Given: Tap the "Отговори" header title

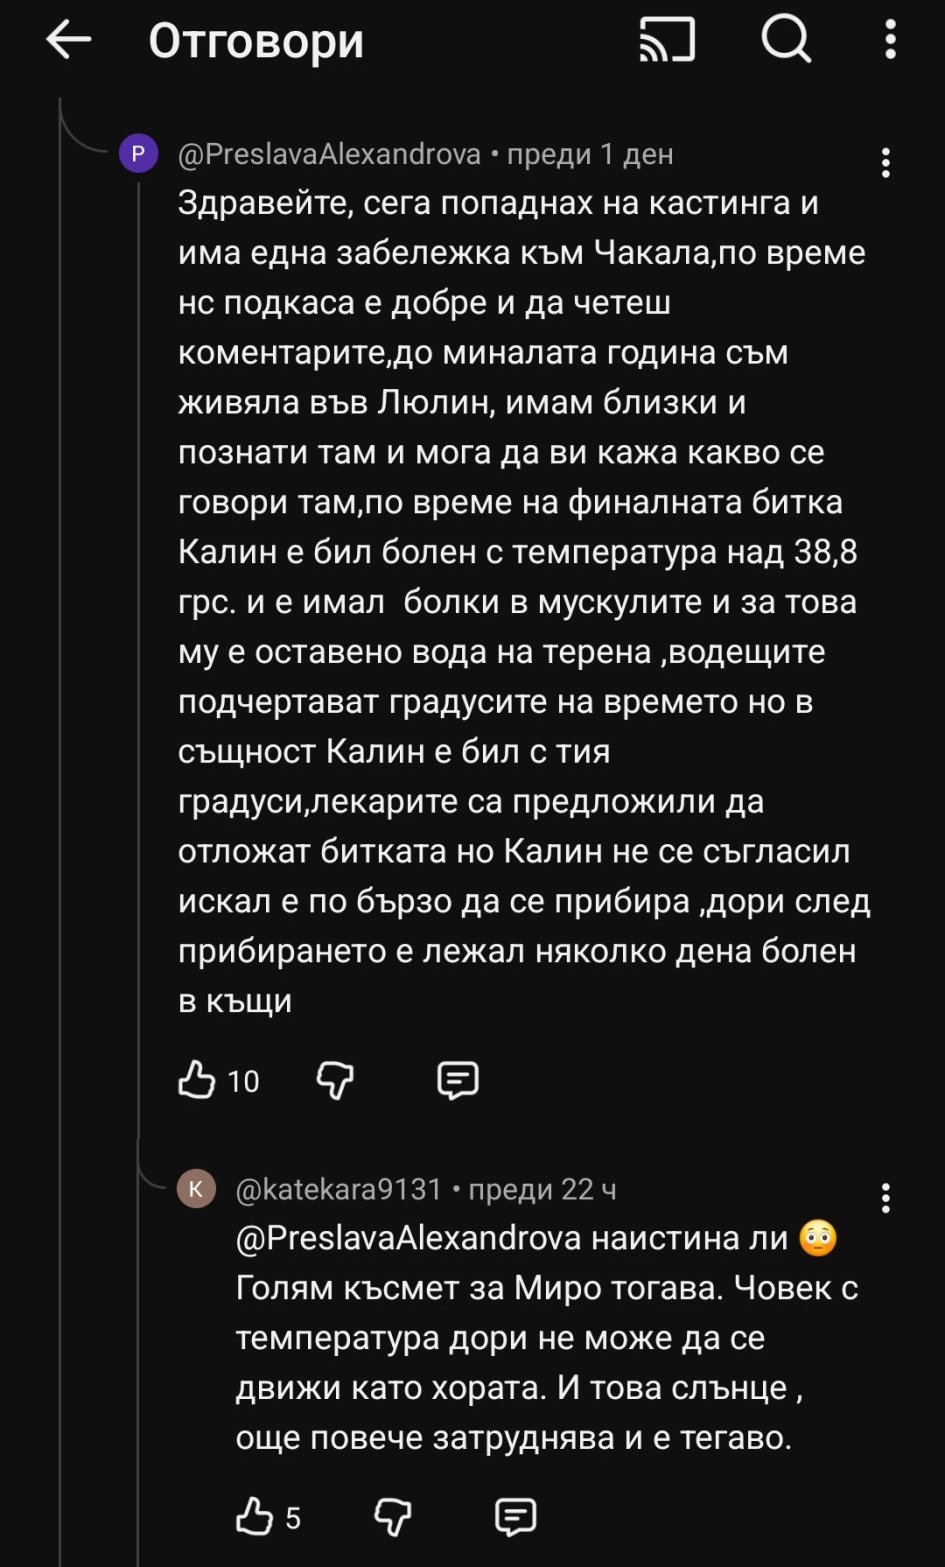Looking at the screenshot, I should pyautogui.click(x=256, y=41).
